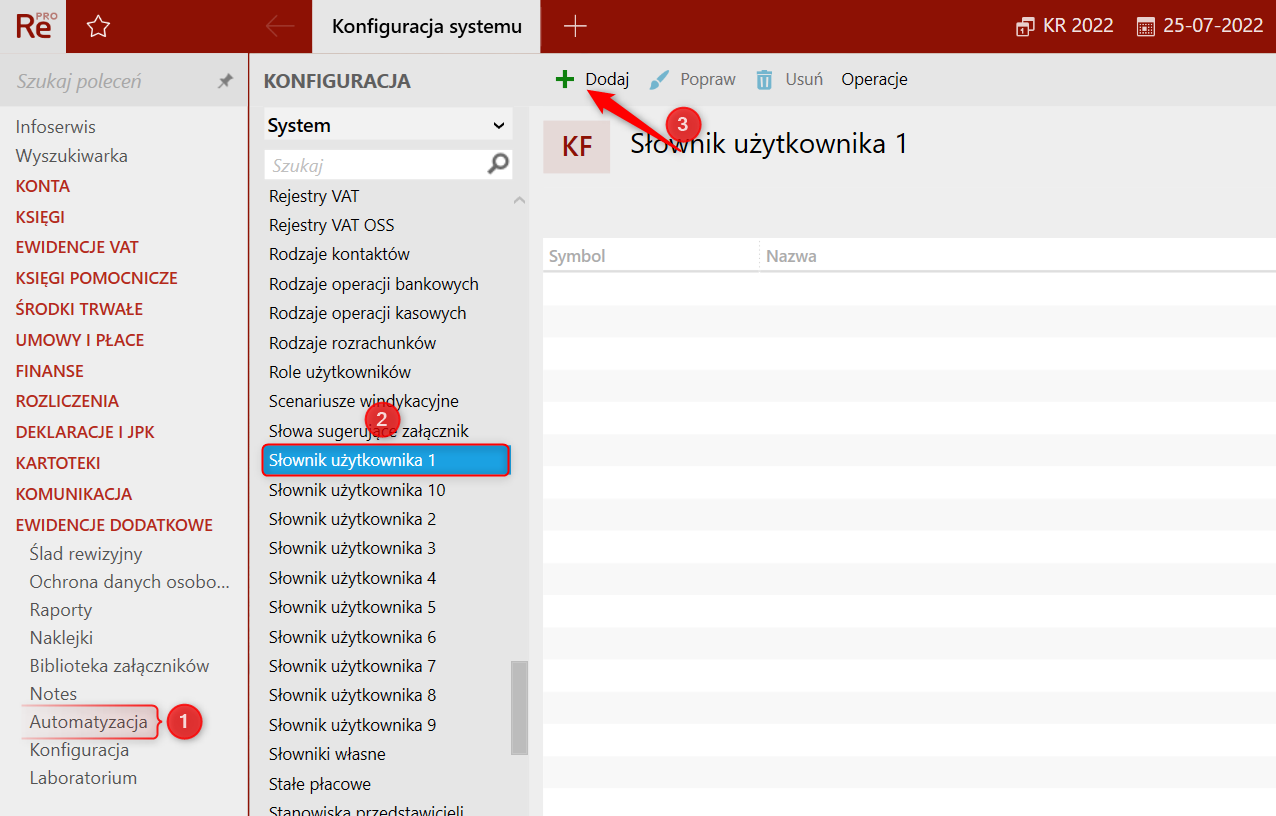Open the Operacje menu
1276x816 pixels.
pos(874,79)
